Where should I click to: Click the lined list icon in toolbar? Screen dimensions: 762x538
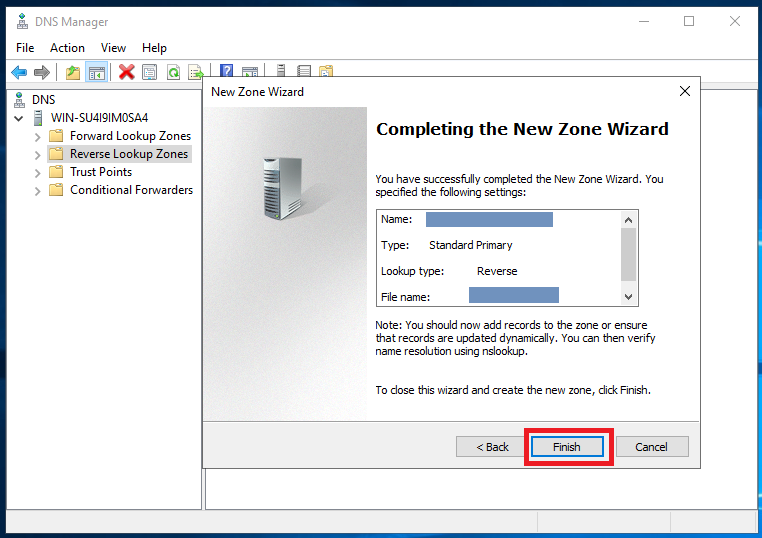(304, 71)
